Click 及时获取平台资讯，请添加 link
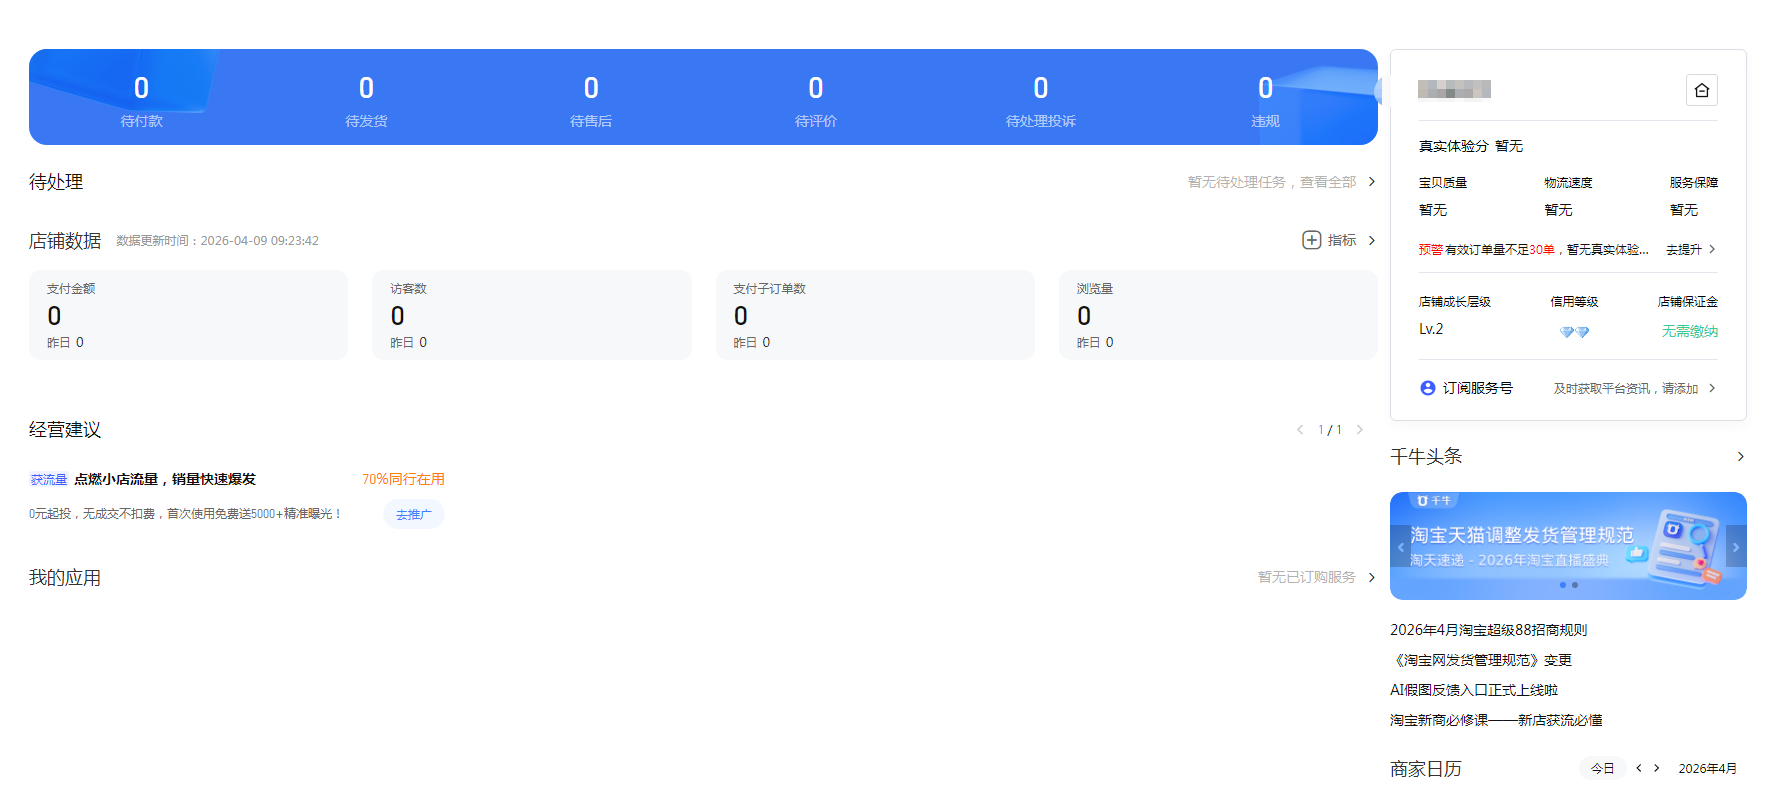 coord(1625,388)
